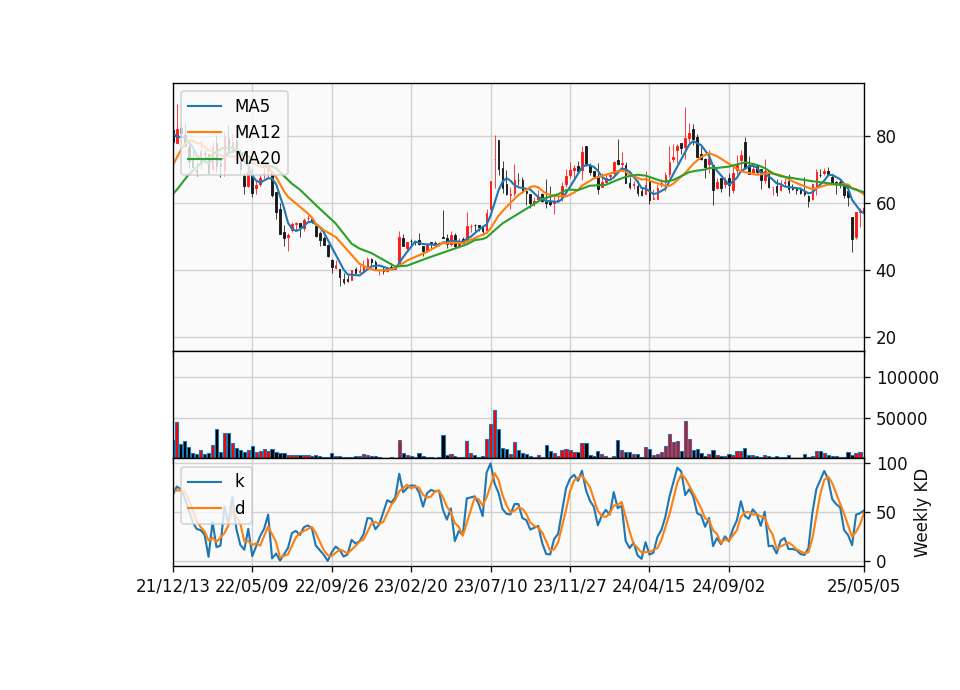Click the volume axis value 100000
The height and width of the screenshot is (690, 960).
pos(907,378)
